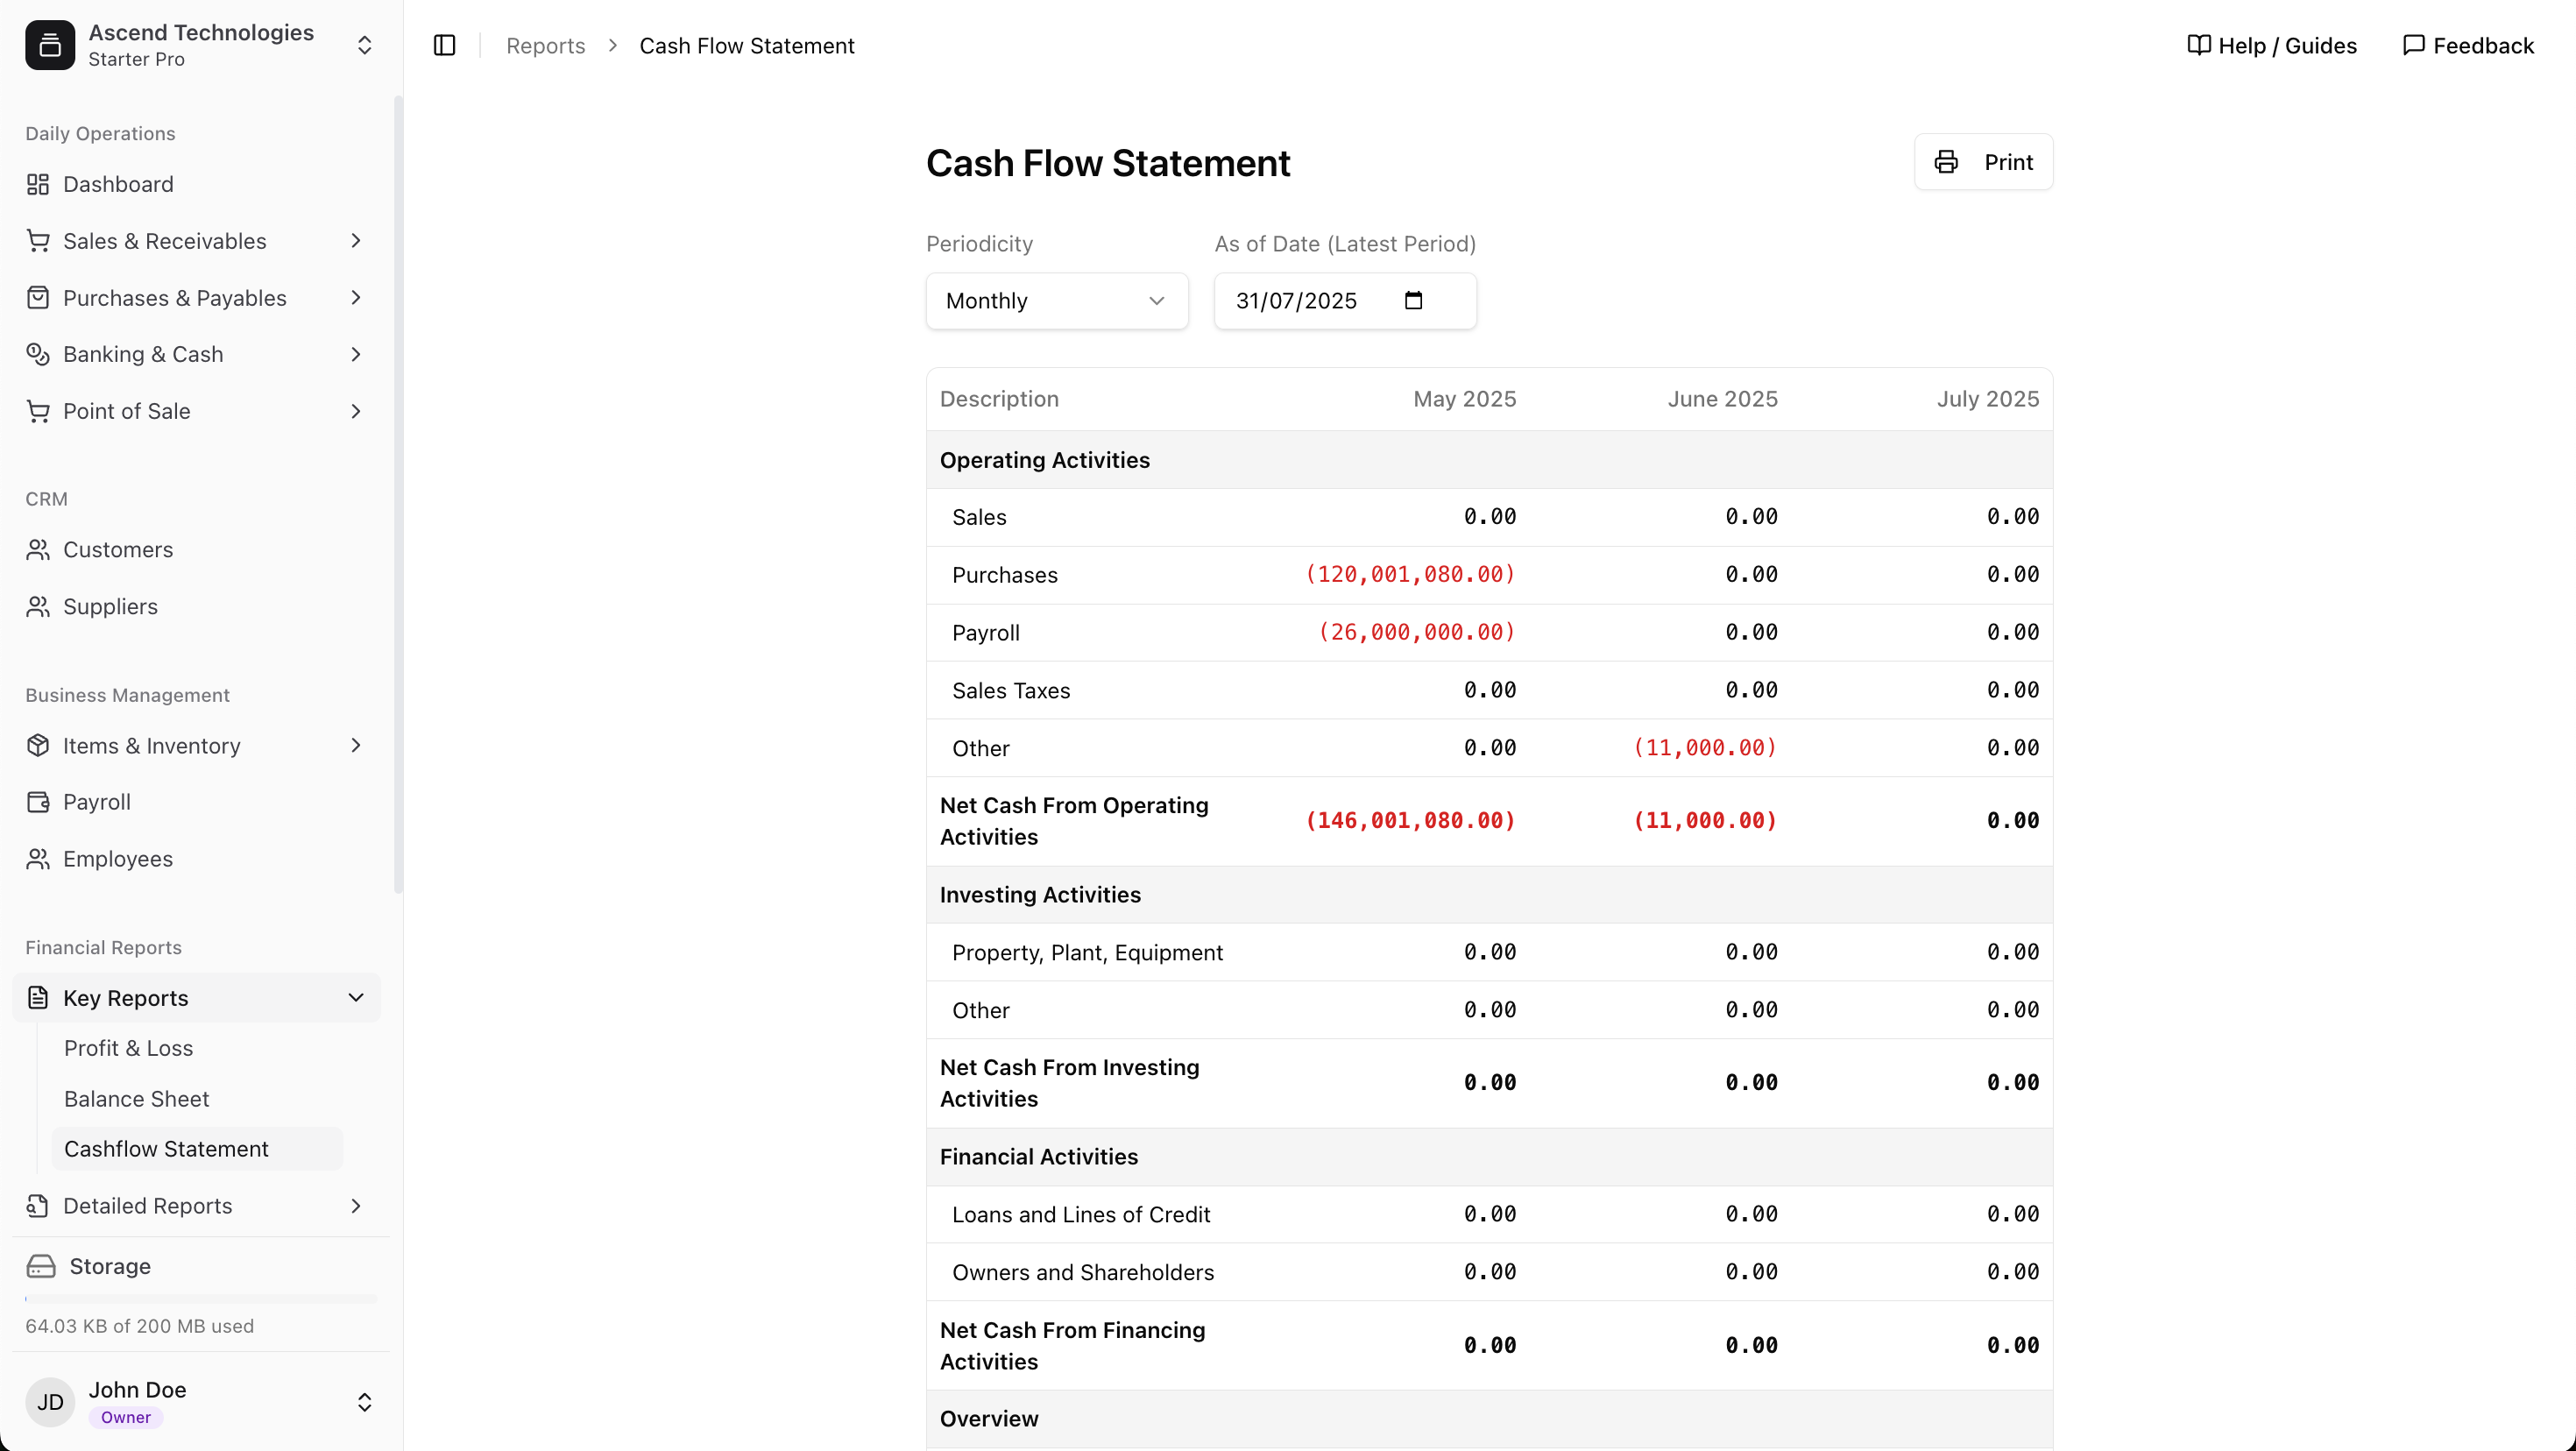Expand Sales & Receivables chevron

[356, 241]
